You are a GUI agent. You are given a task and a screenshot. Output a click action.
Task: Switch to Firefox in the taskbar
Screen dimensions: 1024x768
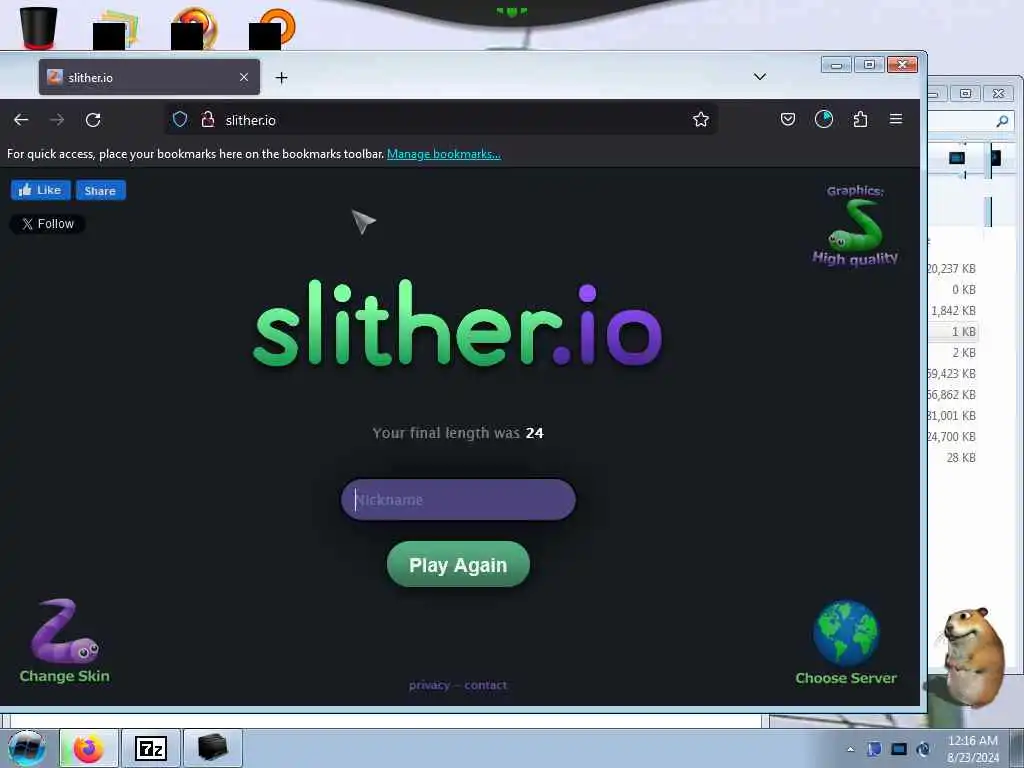pyautogui.click(x=89, y=748)
